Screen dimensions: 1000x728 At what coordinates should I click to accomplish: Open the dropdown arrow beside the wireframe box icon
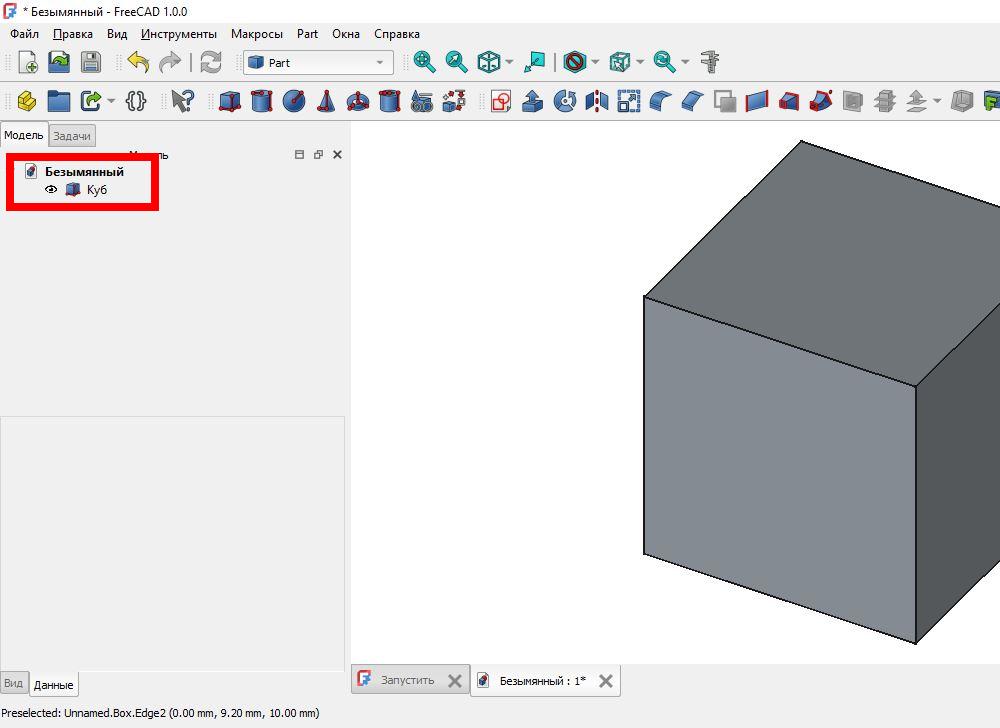tap(640, 62)
